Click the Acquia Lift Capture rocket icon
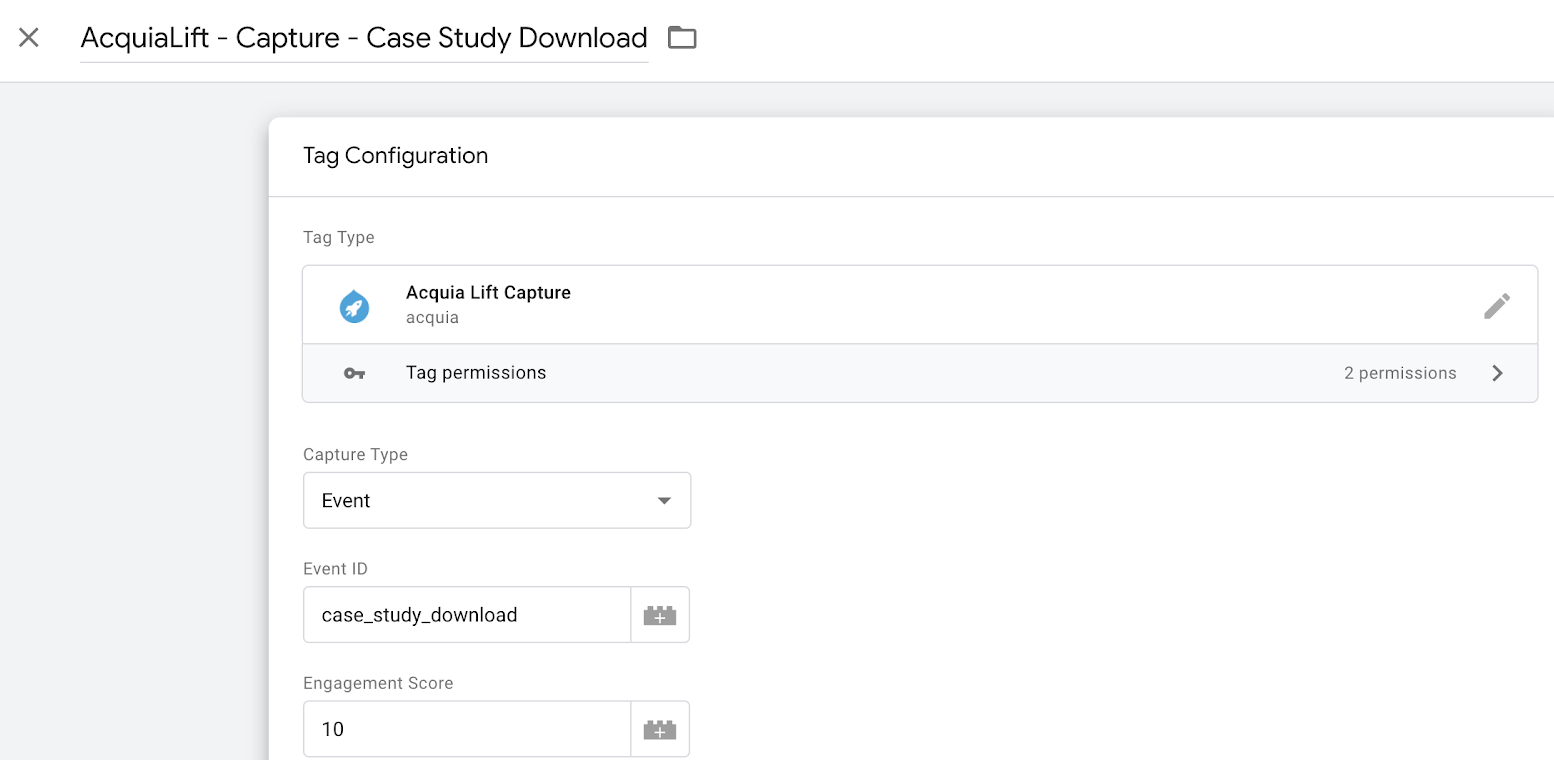 tap(354, 305)
